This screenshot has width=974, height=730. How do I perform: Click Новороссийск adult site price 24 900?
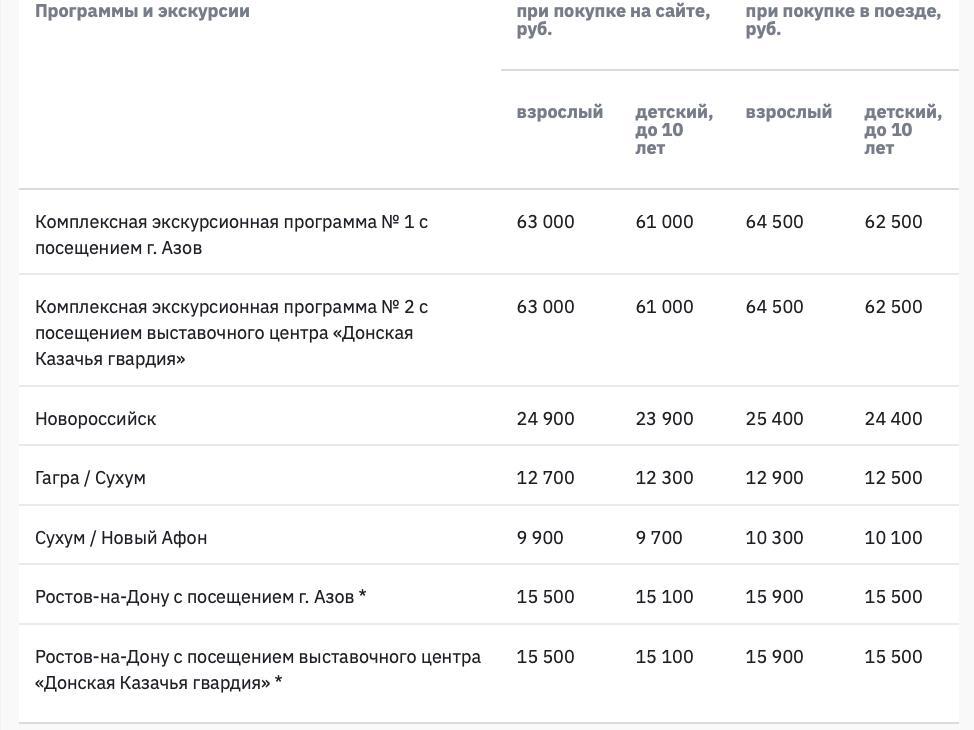pyautogui.click(x=545, y=418)
